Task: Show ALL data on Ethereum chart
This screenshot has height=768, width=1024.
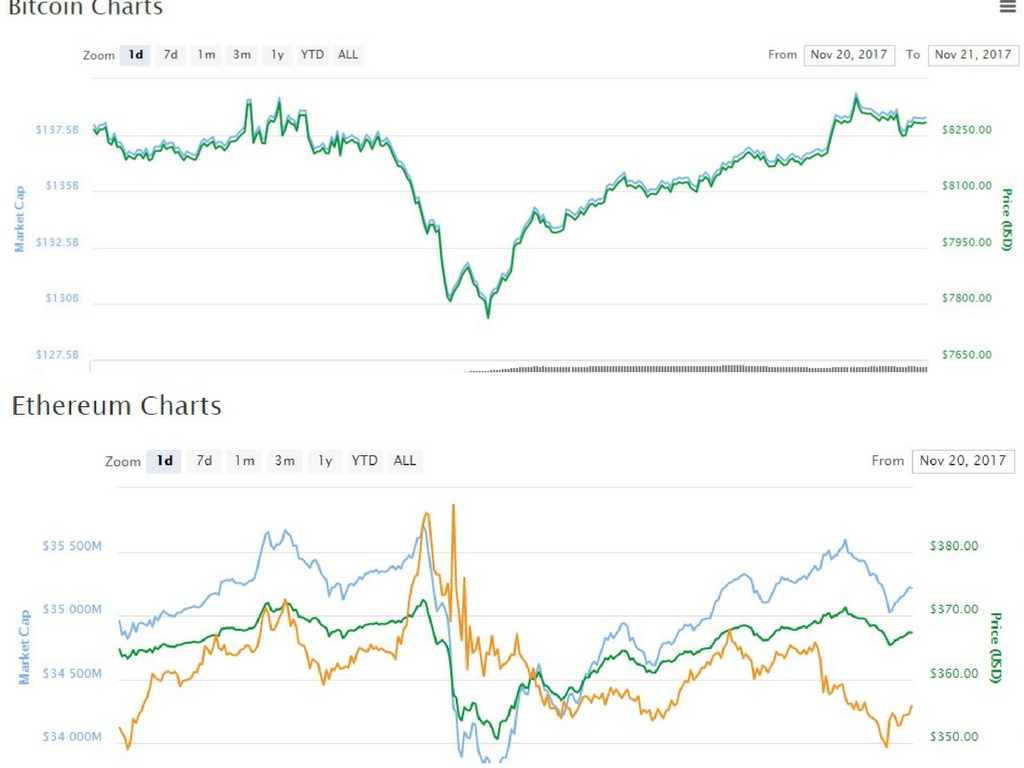Action: point(405,461)
